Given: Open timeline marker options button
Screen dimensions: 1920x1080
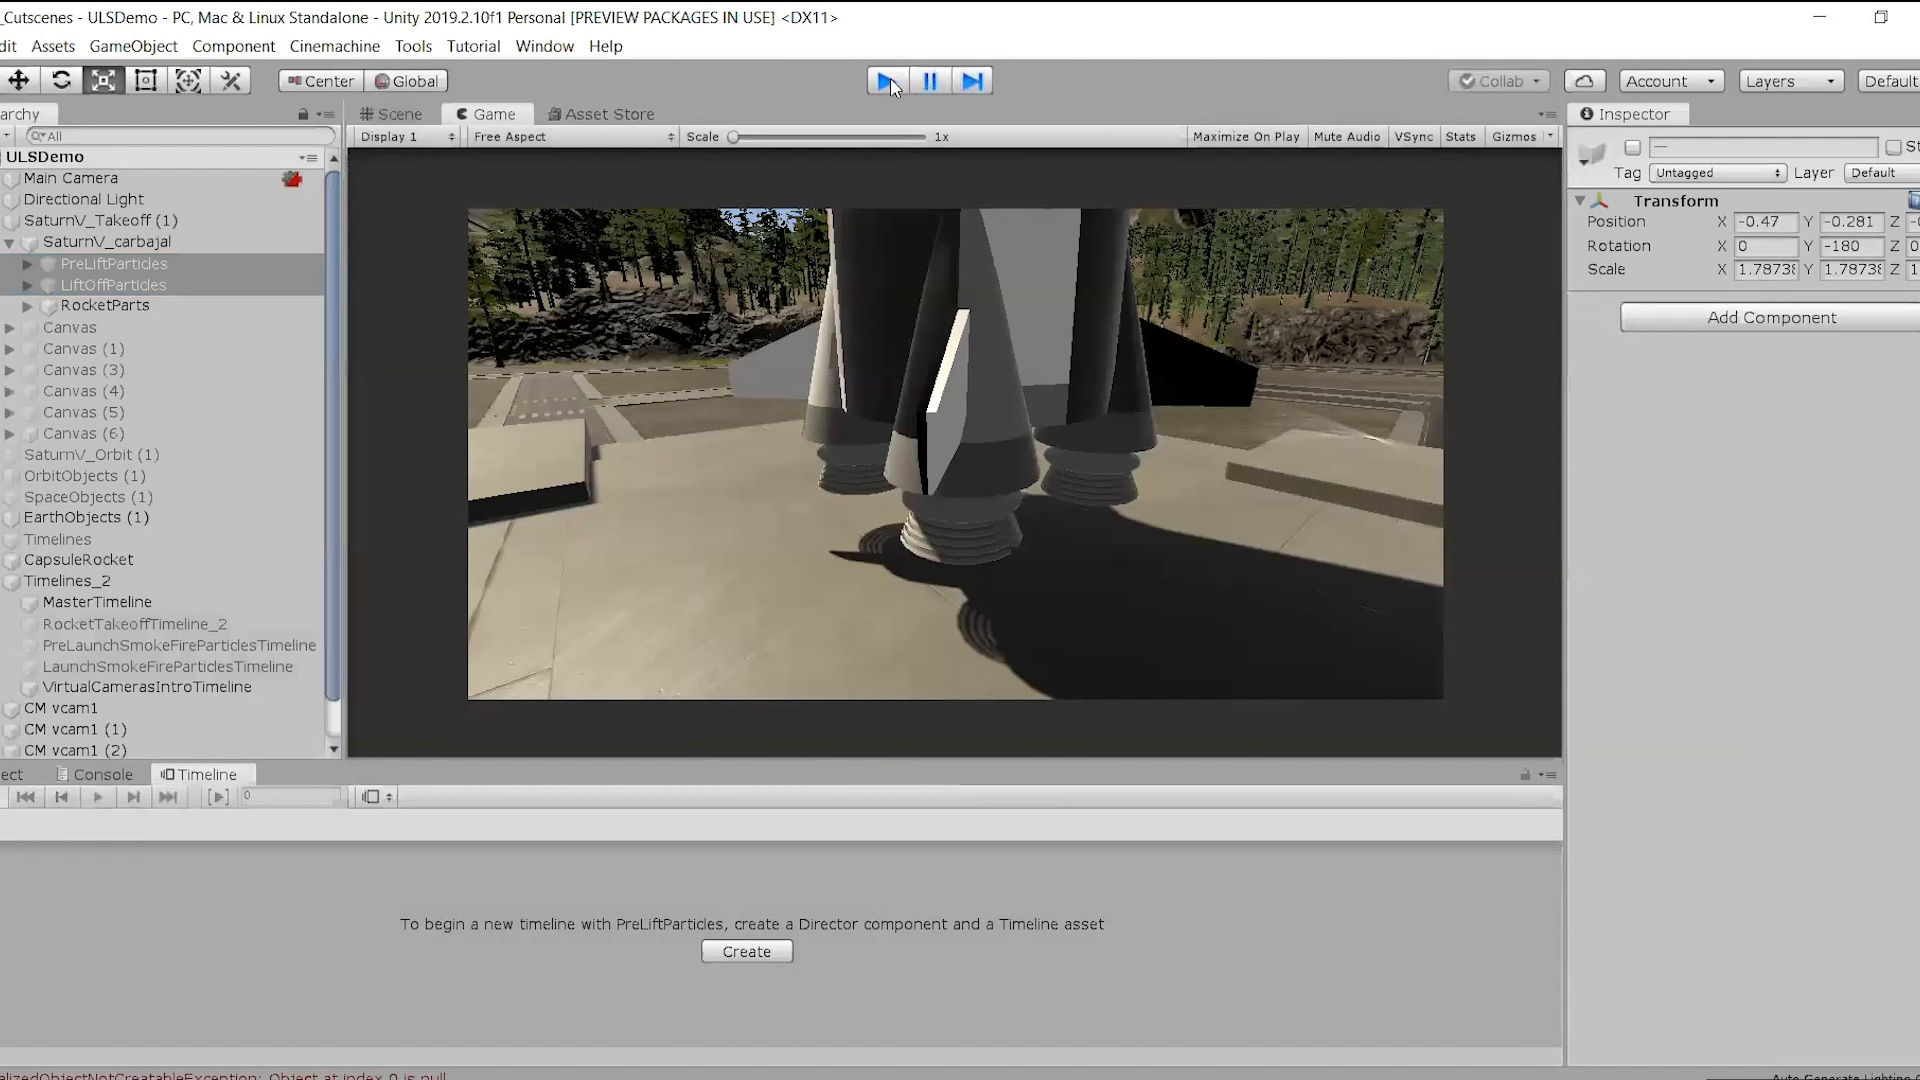Looking at the screenshot, I should point(377,797).
